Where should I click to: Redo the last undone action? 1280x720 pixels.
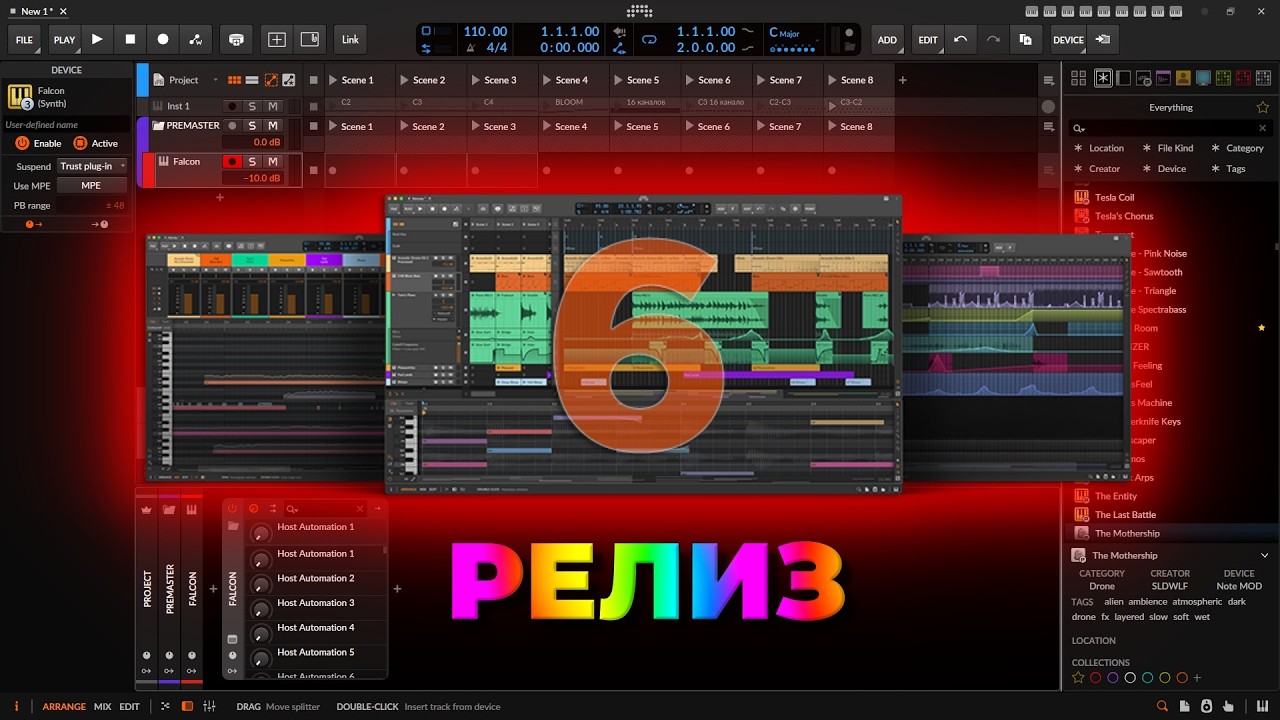pyautogui.click(x=993, y=40)
